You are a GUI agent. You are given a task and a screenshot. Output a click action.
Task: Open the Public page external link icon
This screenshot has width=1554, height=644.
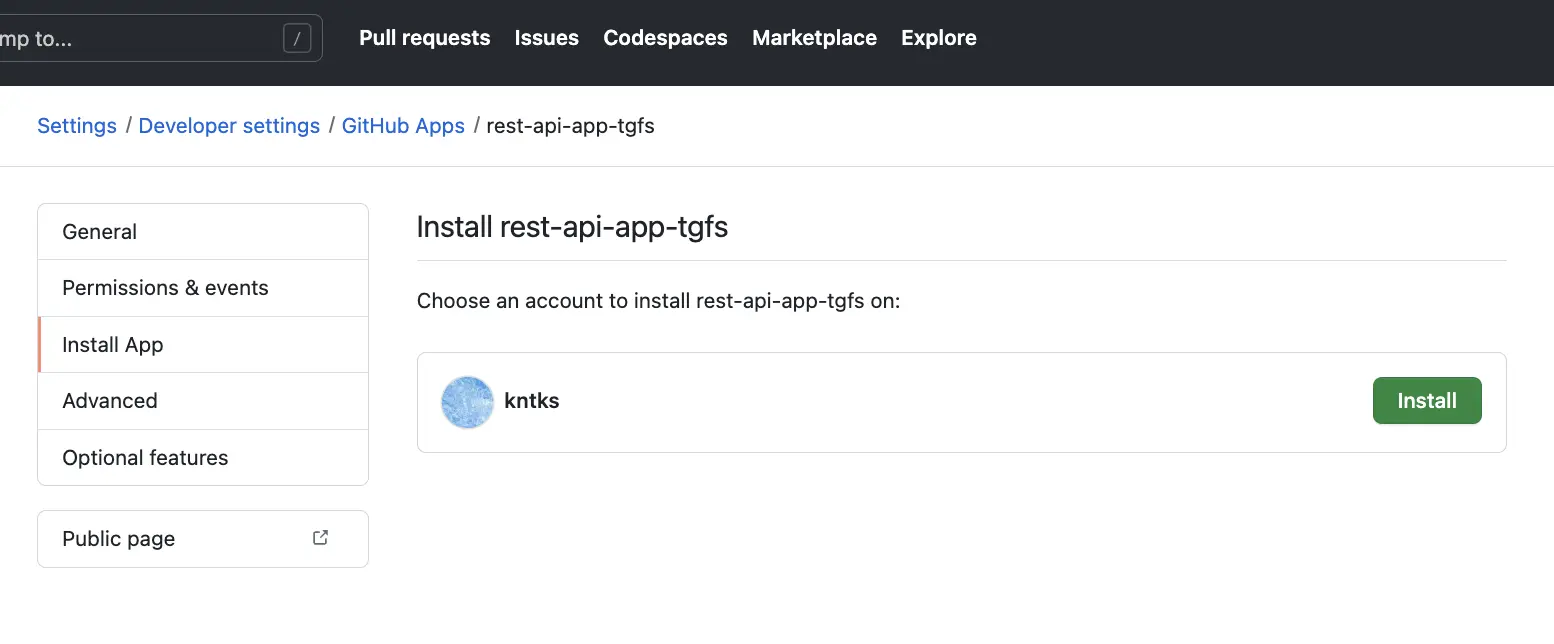tap(319, 537)
